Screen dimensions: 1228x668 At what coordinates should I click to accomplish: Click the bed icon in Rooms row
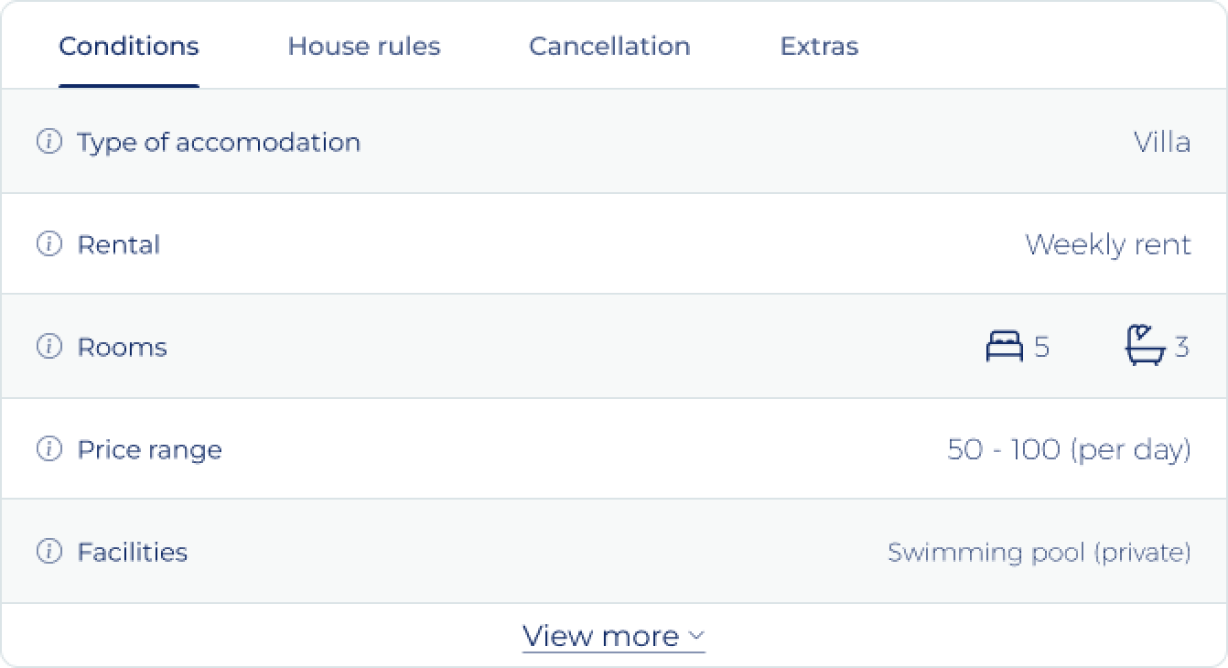point(1004,347)
